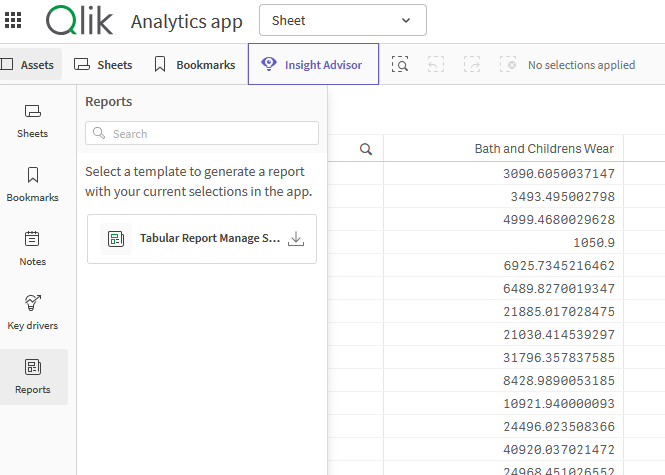The image size is (665, 475).
Task: Open Sheets in the top toolbar
Action: click(104, 65)
